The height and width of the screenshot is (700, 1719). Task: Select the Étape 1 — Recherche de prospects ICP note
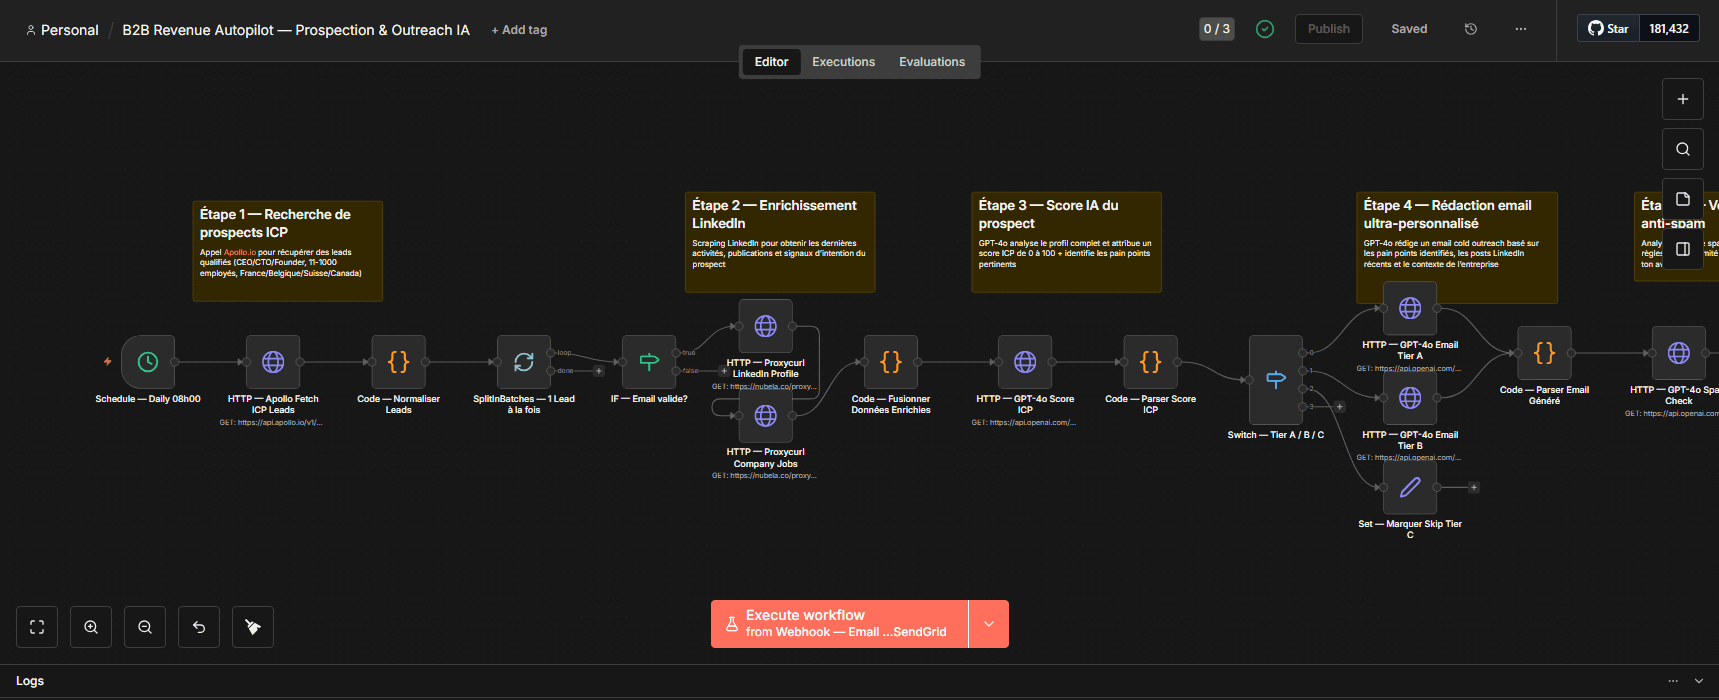pyautogui.click(x=288, y=251)
